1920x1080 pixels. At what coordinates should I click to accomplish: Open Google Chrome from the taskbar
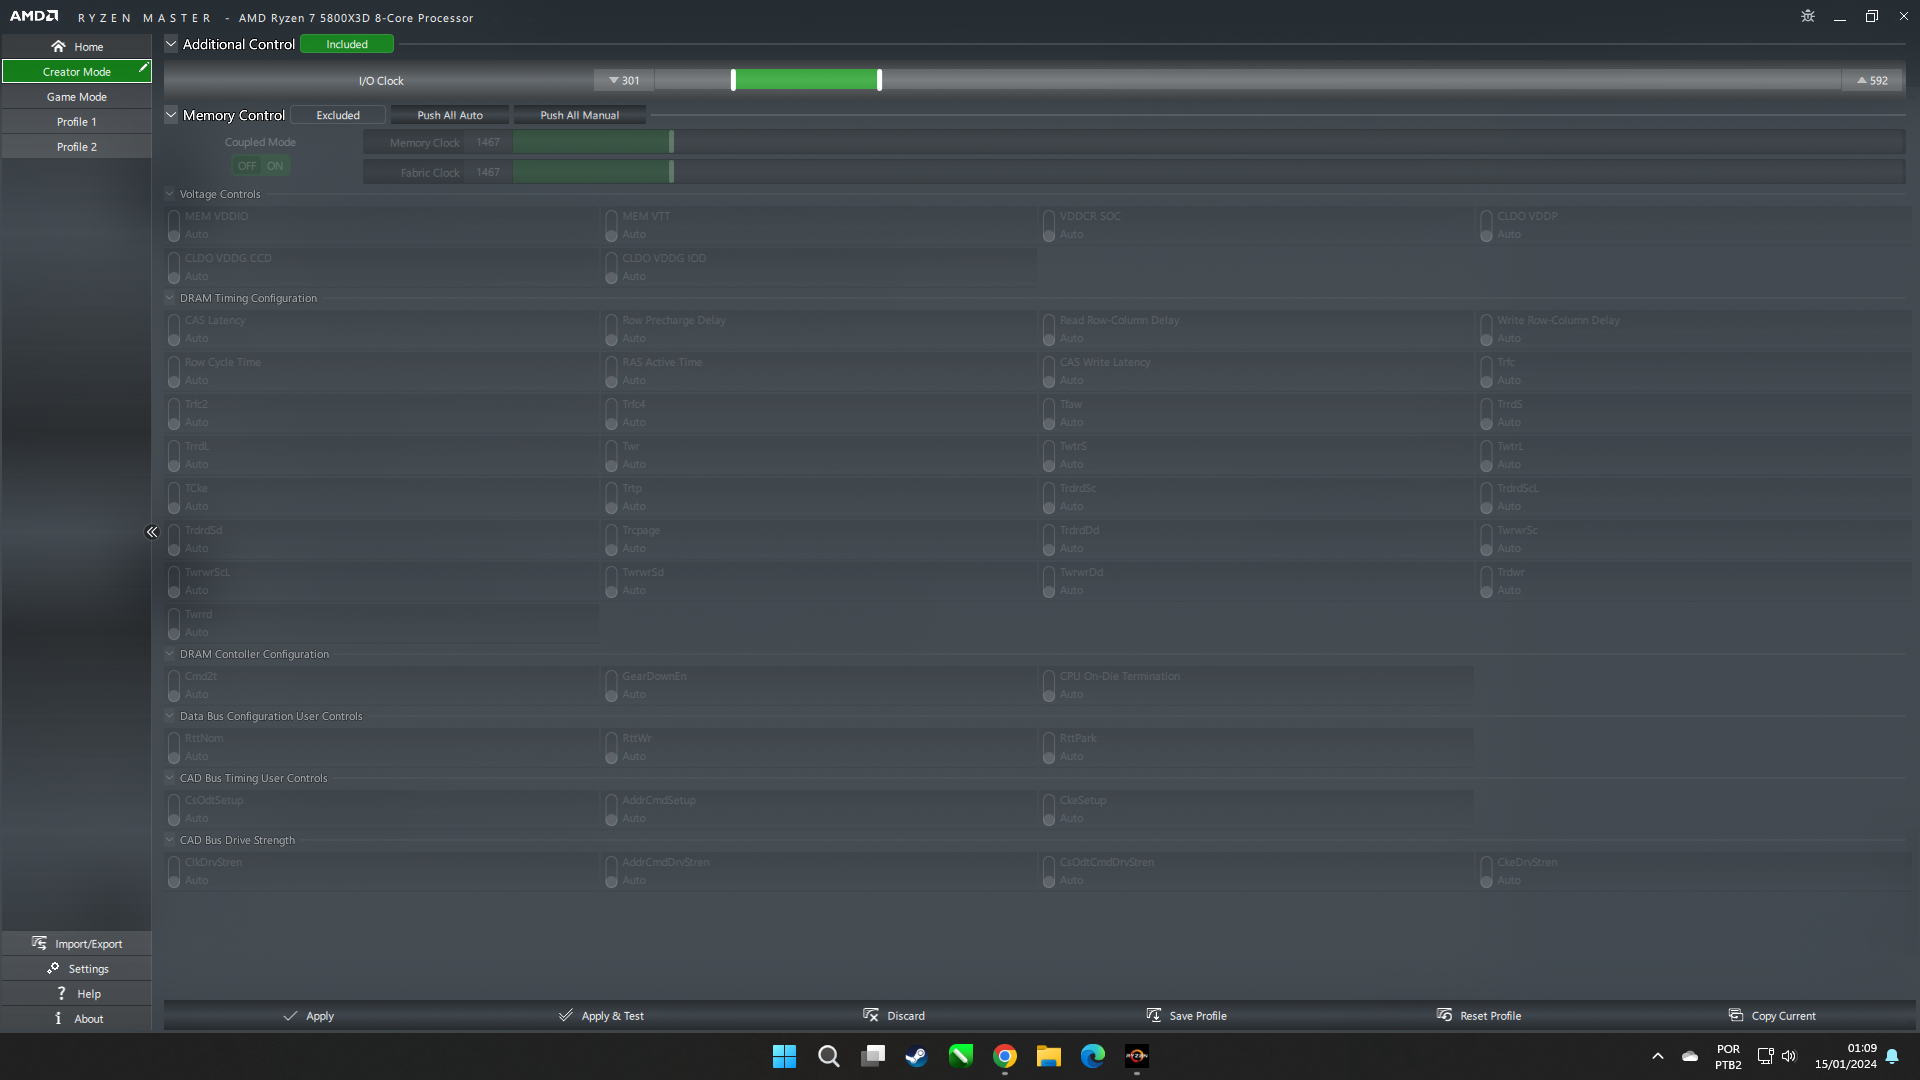[x=1005, y=1056]
